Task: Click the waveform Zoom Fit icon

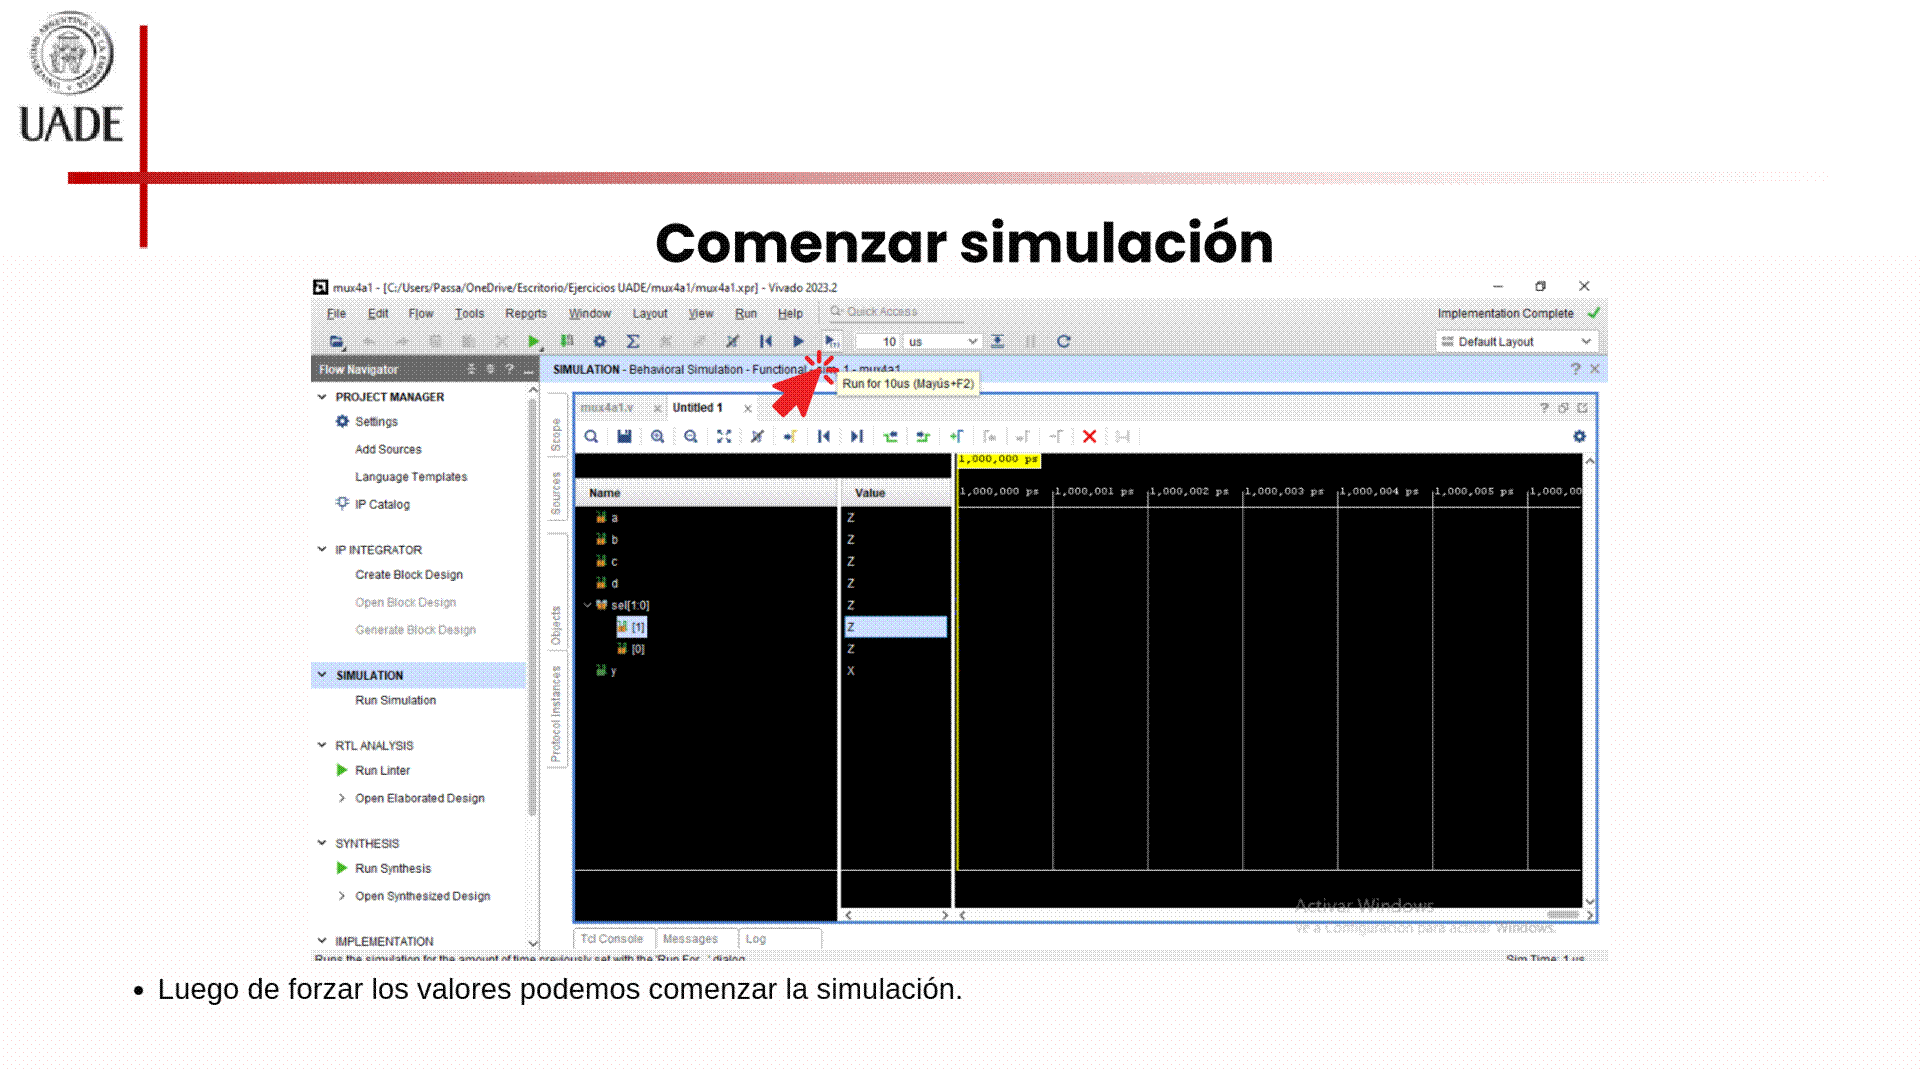Action: coord(724,437)
